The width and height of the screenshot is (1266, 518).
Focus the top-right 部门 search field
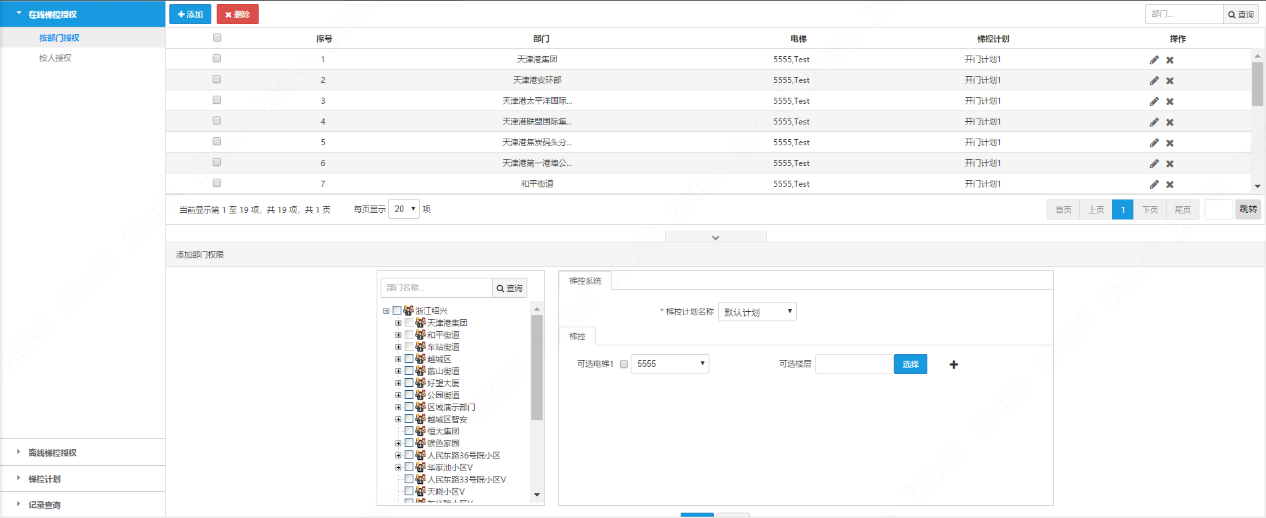point(1185,14)
